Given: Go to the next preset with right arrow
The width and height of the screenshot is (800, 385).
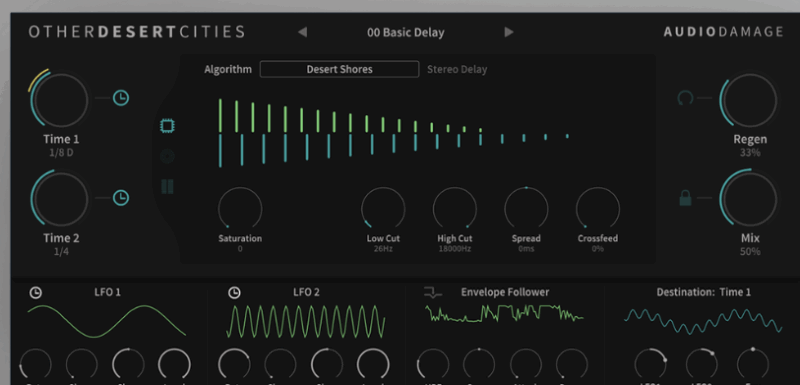Looking at the screenshot, I should 509,32.
